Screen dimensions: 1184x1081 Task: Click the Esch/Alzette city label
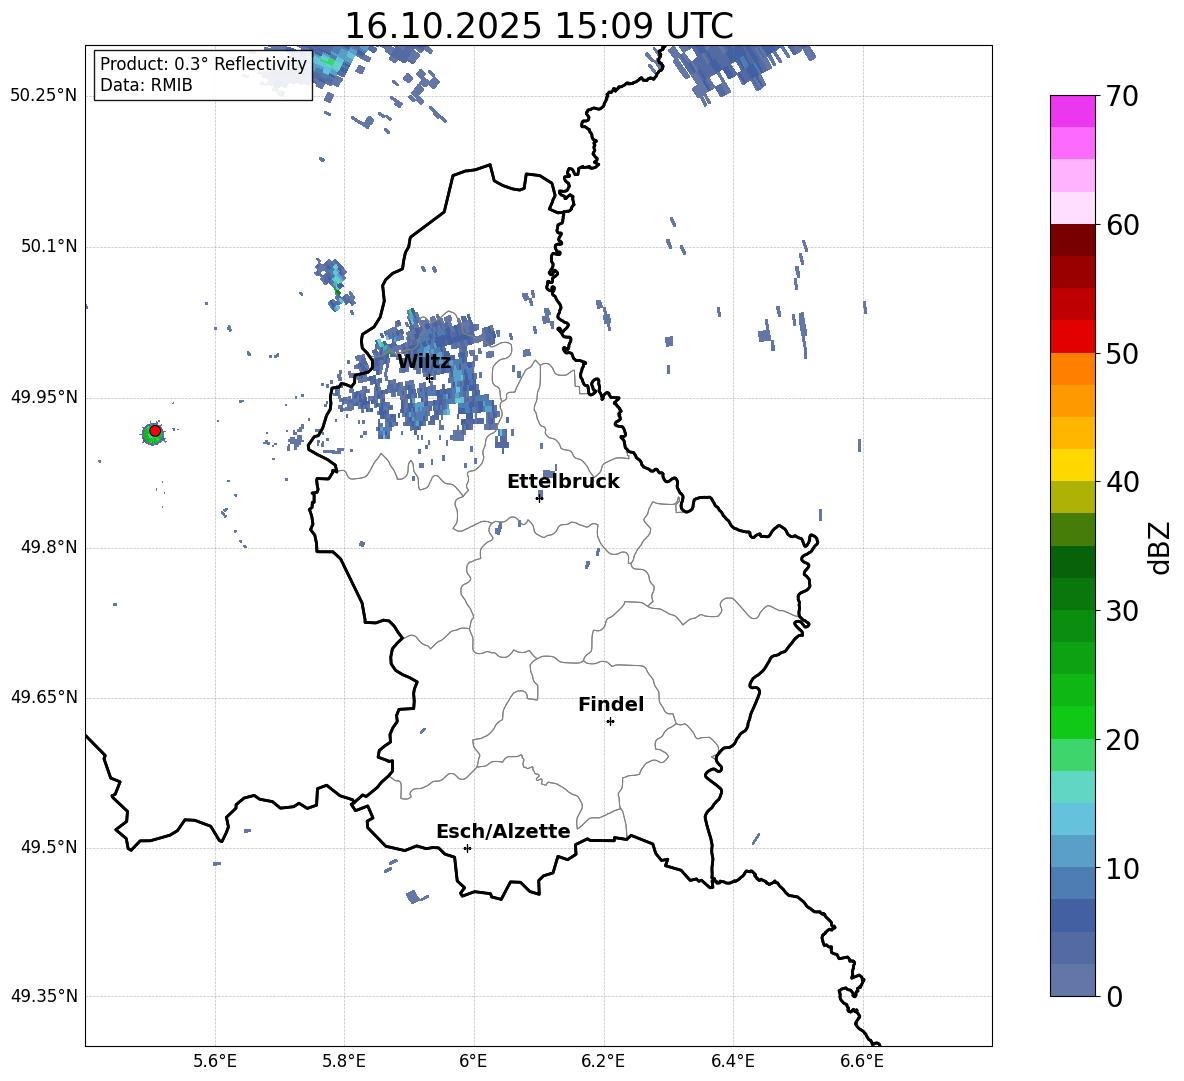(503, 831)
